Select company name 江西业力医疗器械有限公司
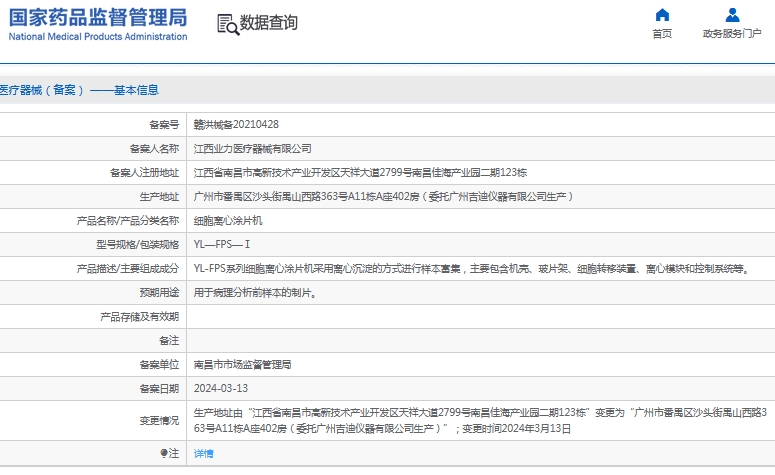The width and height of the screenshot is (775, 475). (253, 148)
